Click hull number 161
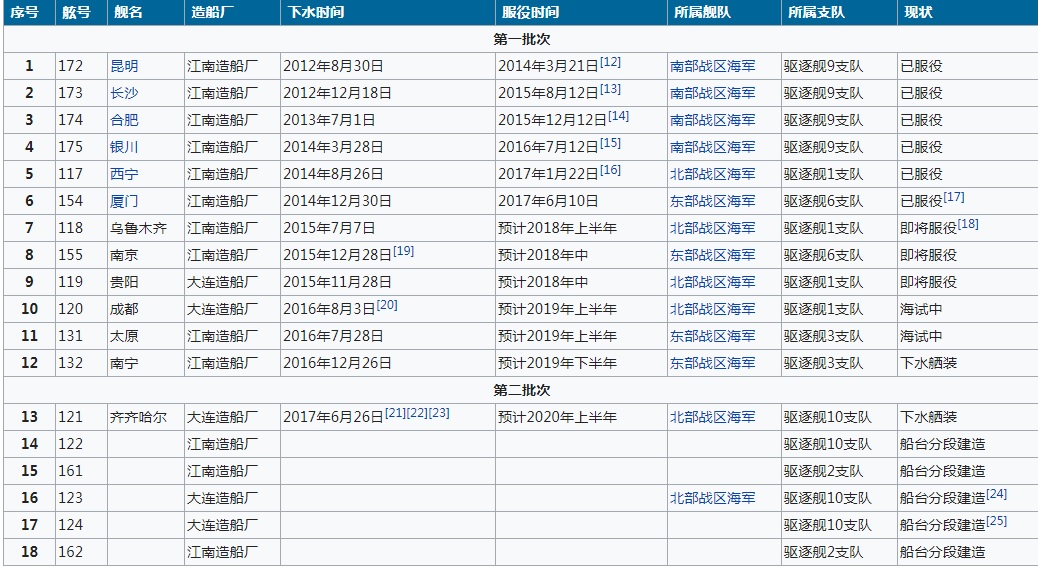 [71, 471]
